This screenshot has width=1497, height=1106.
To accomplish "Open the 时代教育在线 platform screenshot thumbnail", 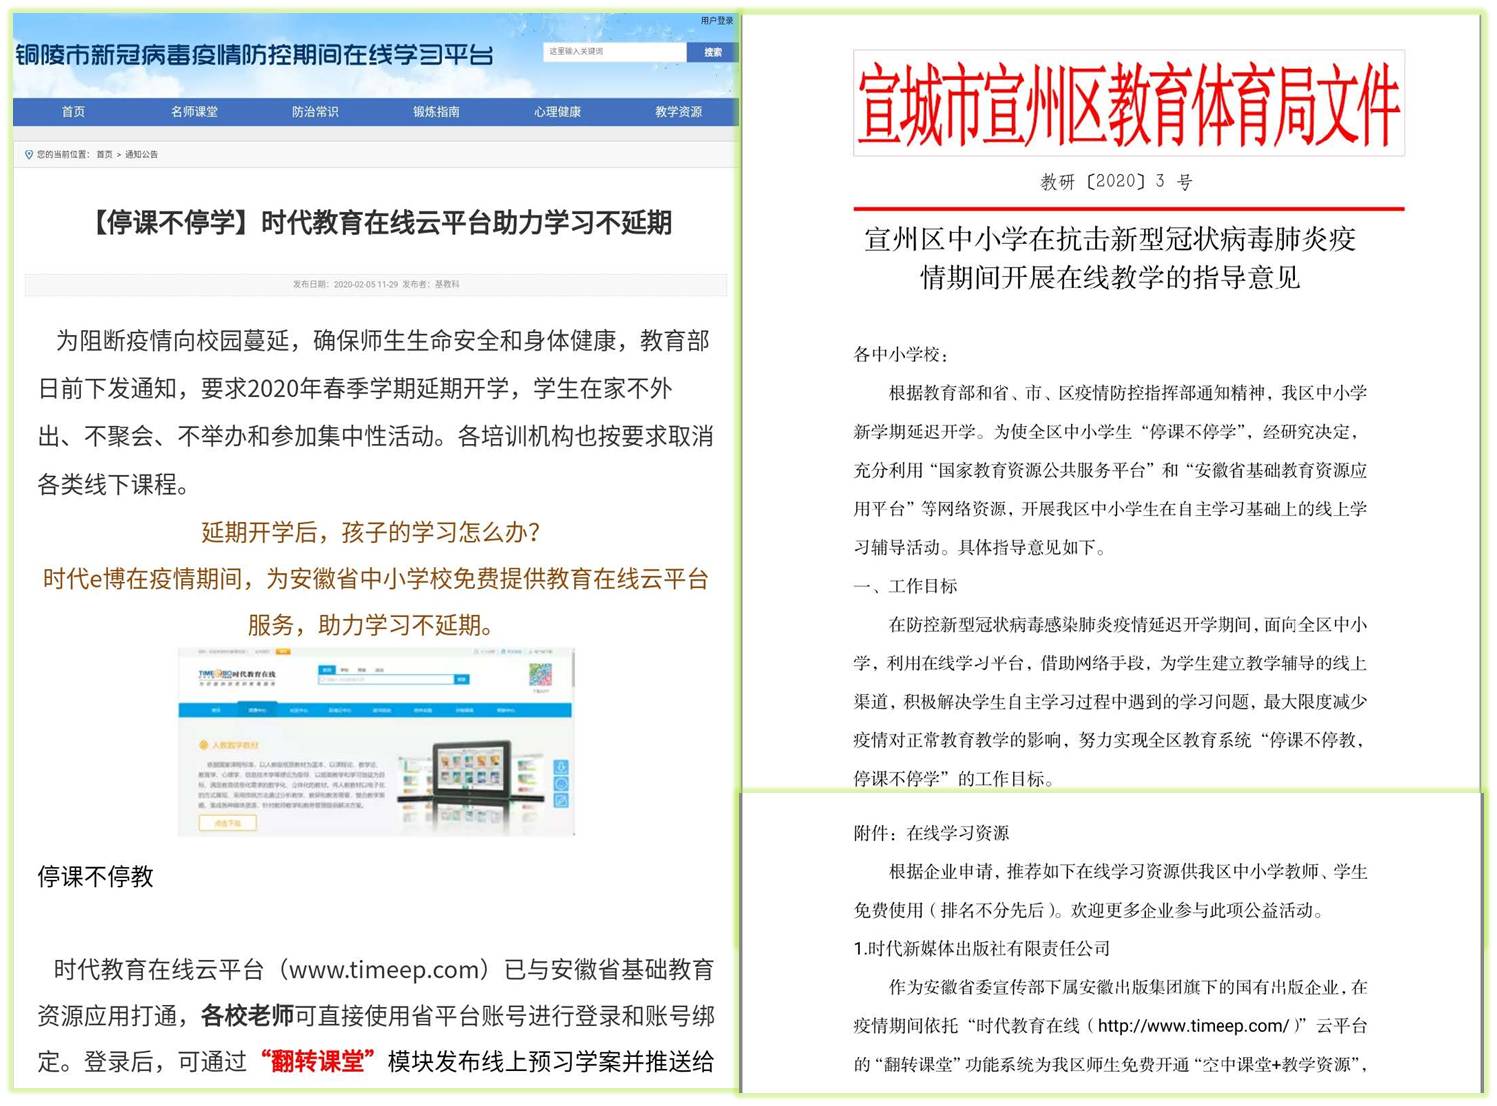I will [376, 741].
